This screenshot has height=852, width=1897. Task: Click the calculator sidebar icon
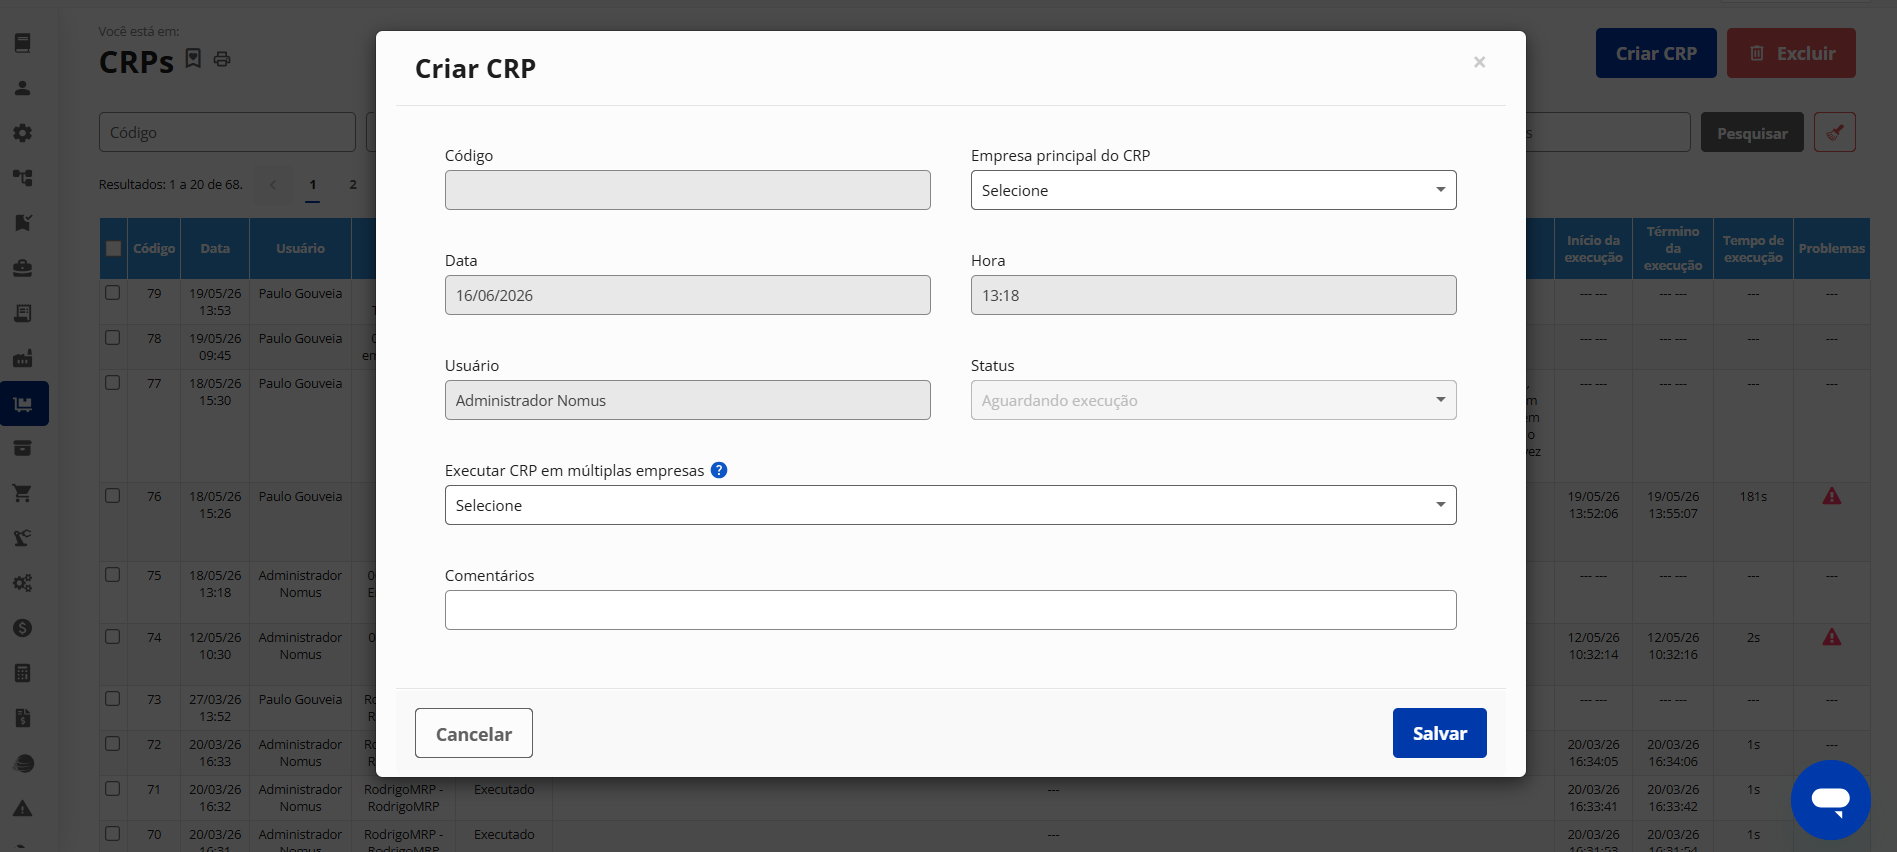coord(22,673)
